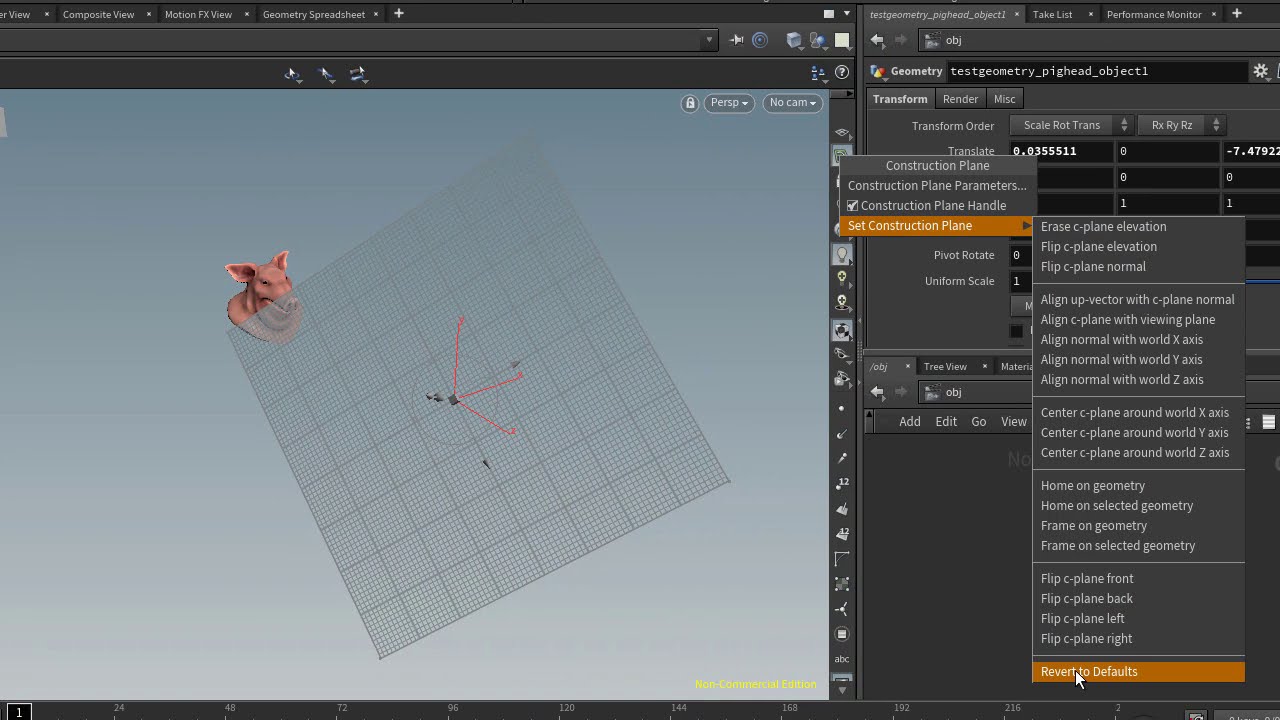
Task: Open the No cam camera dropdown
Action: click(x=792, y=102)
